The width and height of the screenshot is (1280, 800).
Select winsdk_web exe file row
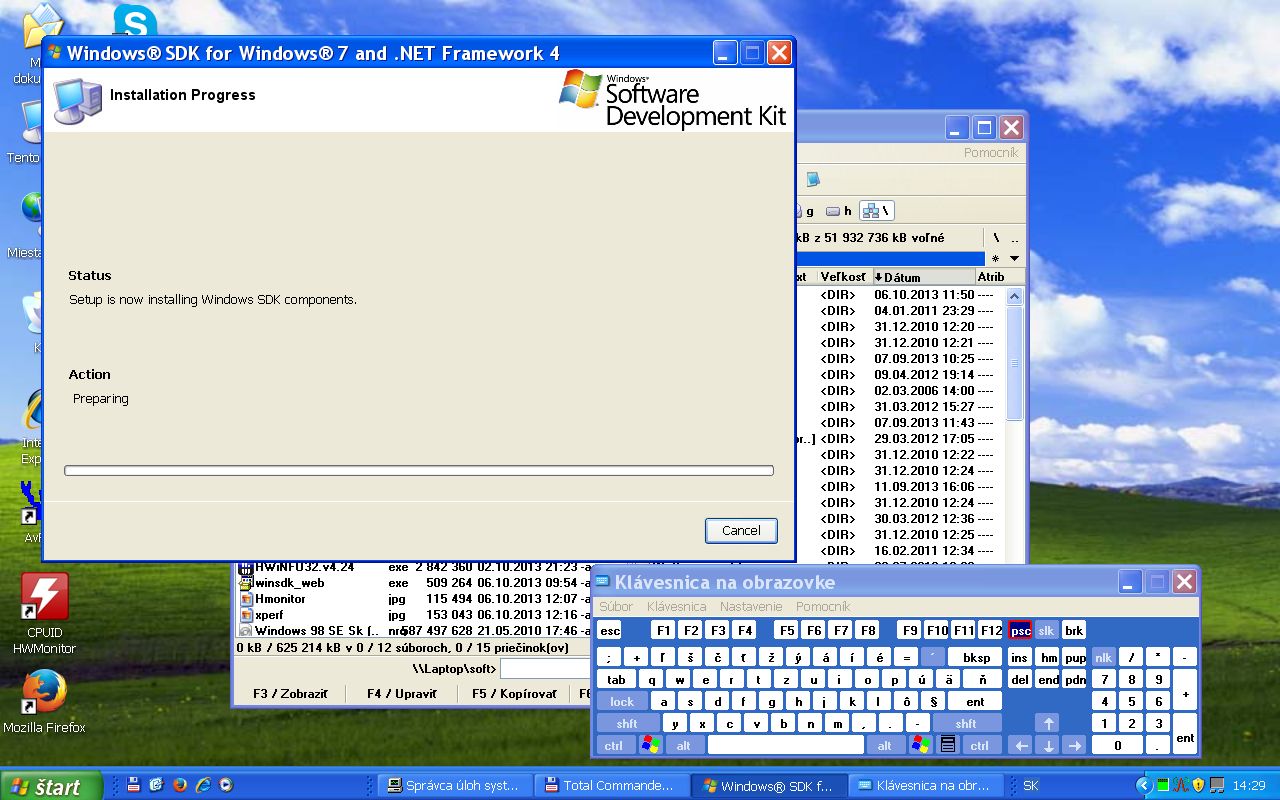(413, 582)
